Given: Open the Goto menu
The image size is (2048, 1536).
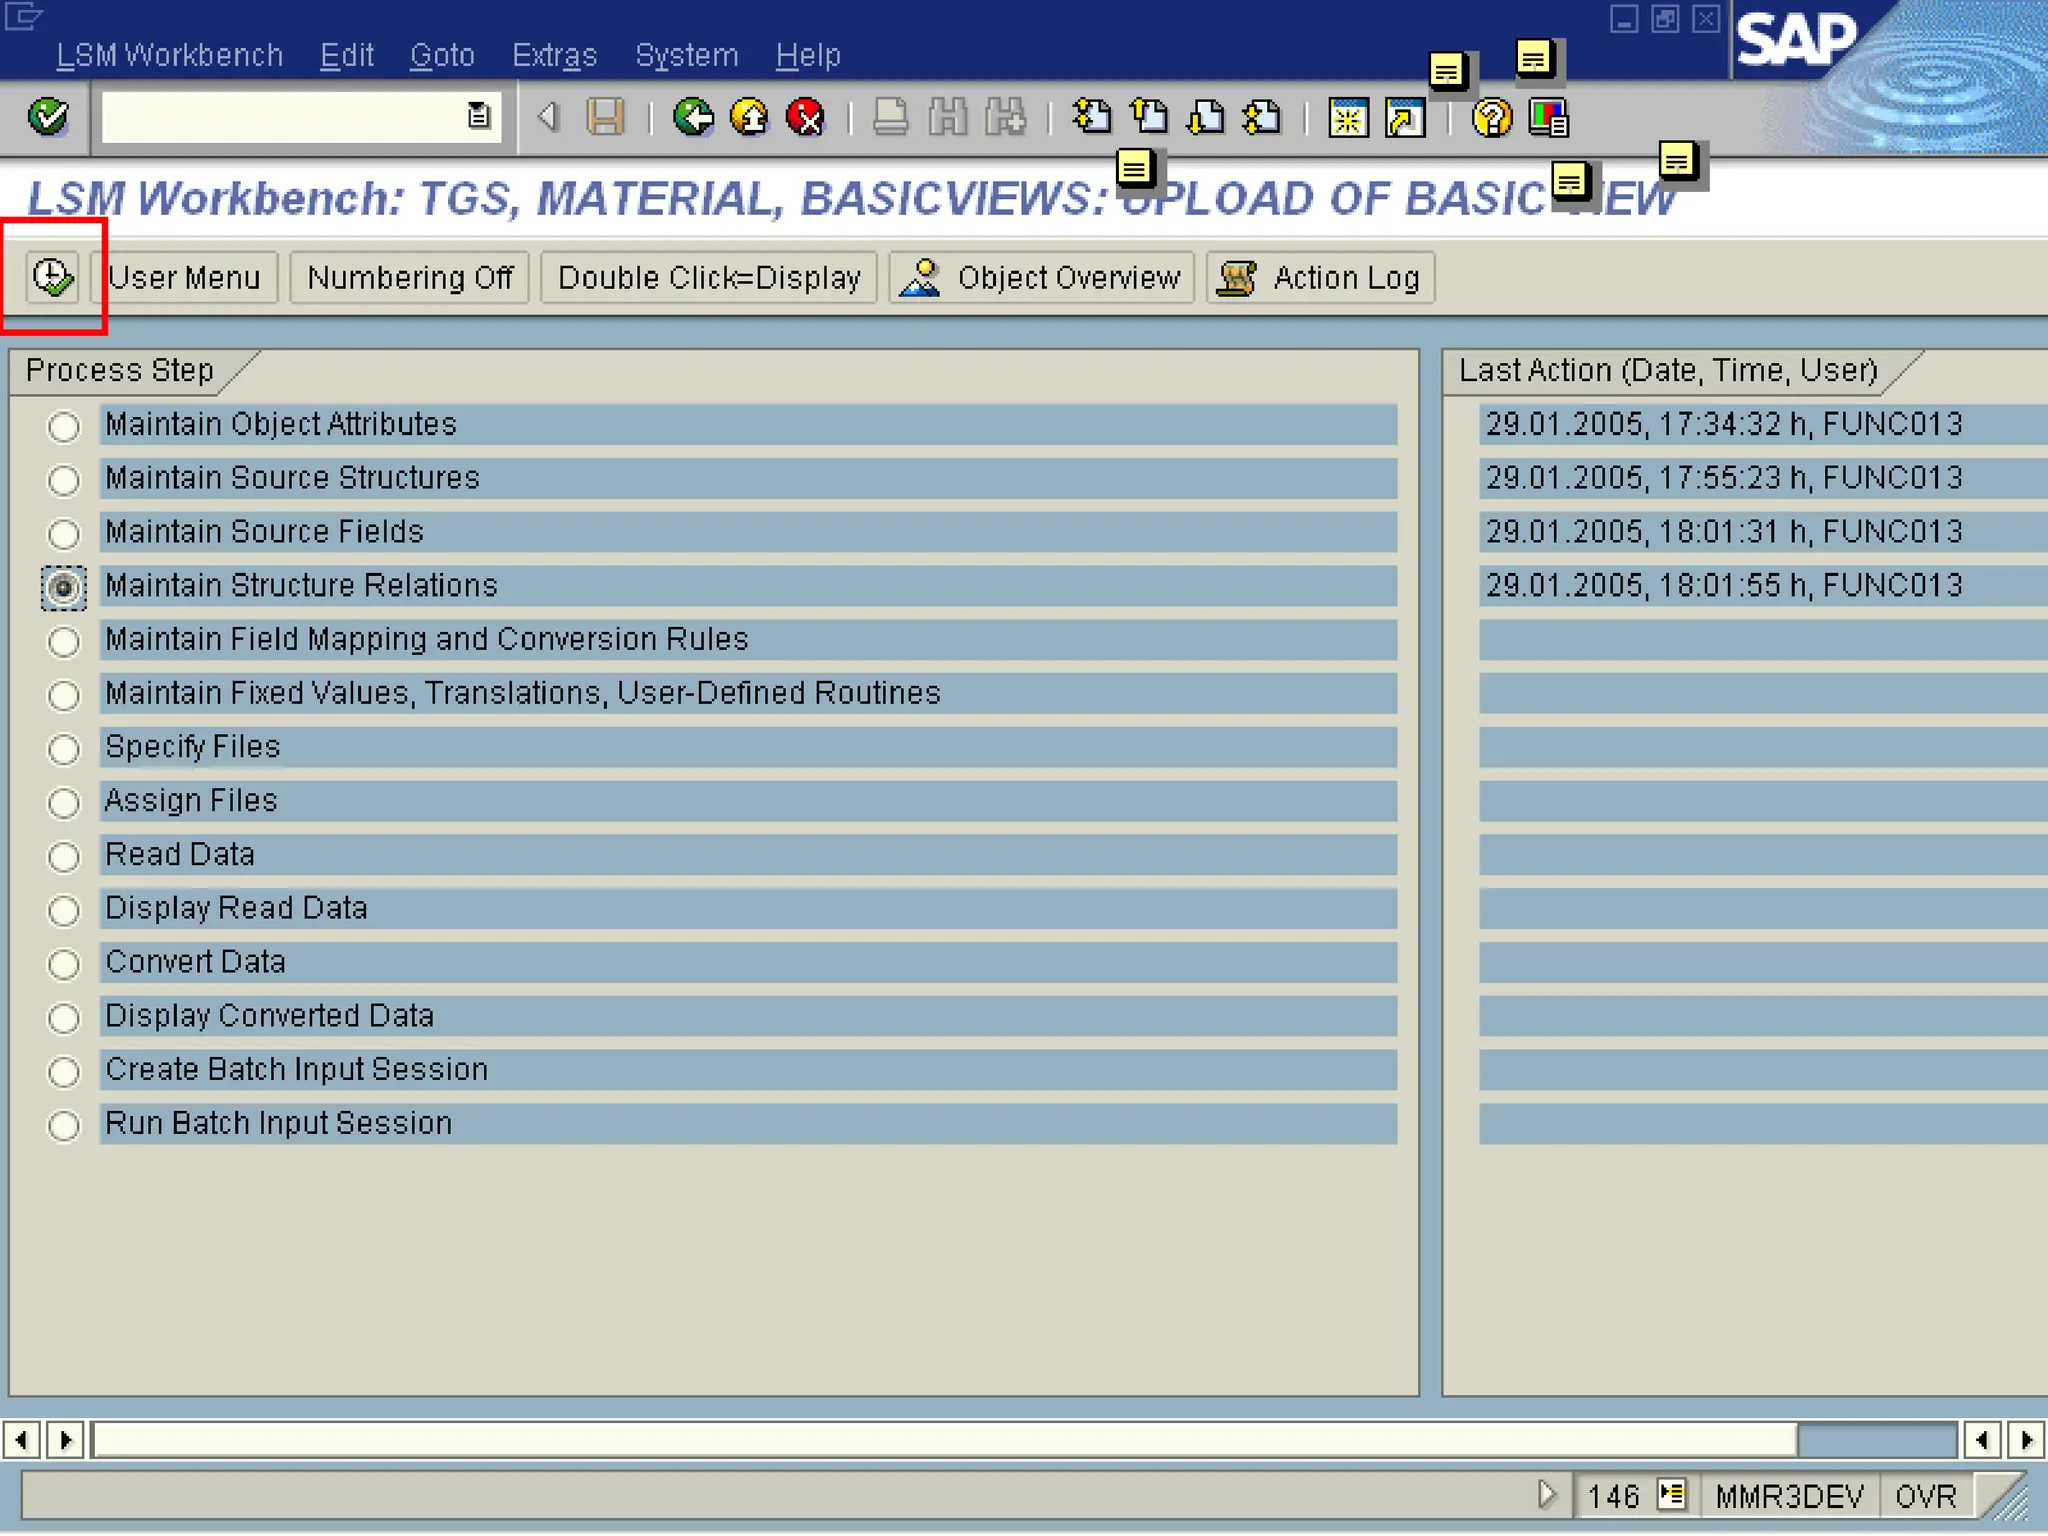Looking at the screenshot, I should tap(442, 55).
